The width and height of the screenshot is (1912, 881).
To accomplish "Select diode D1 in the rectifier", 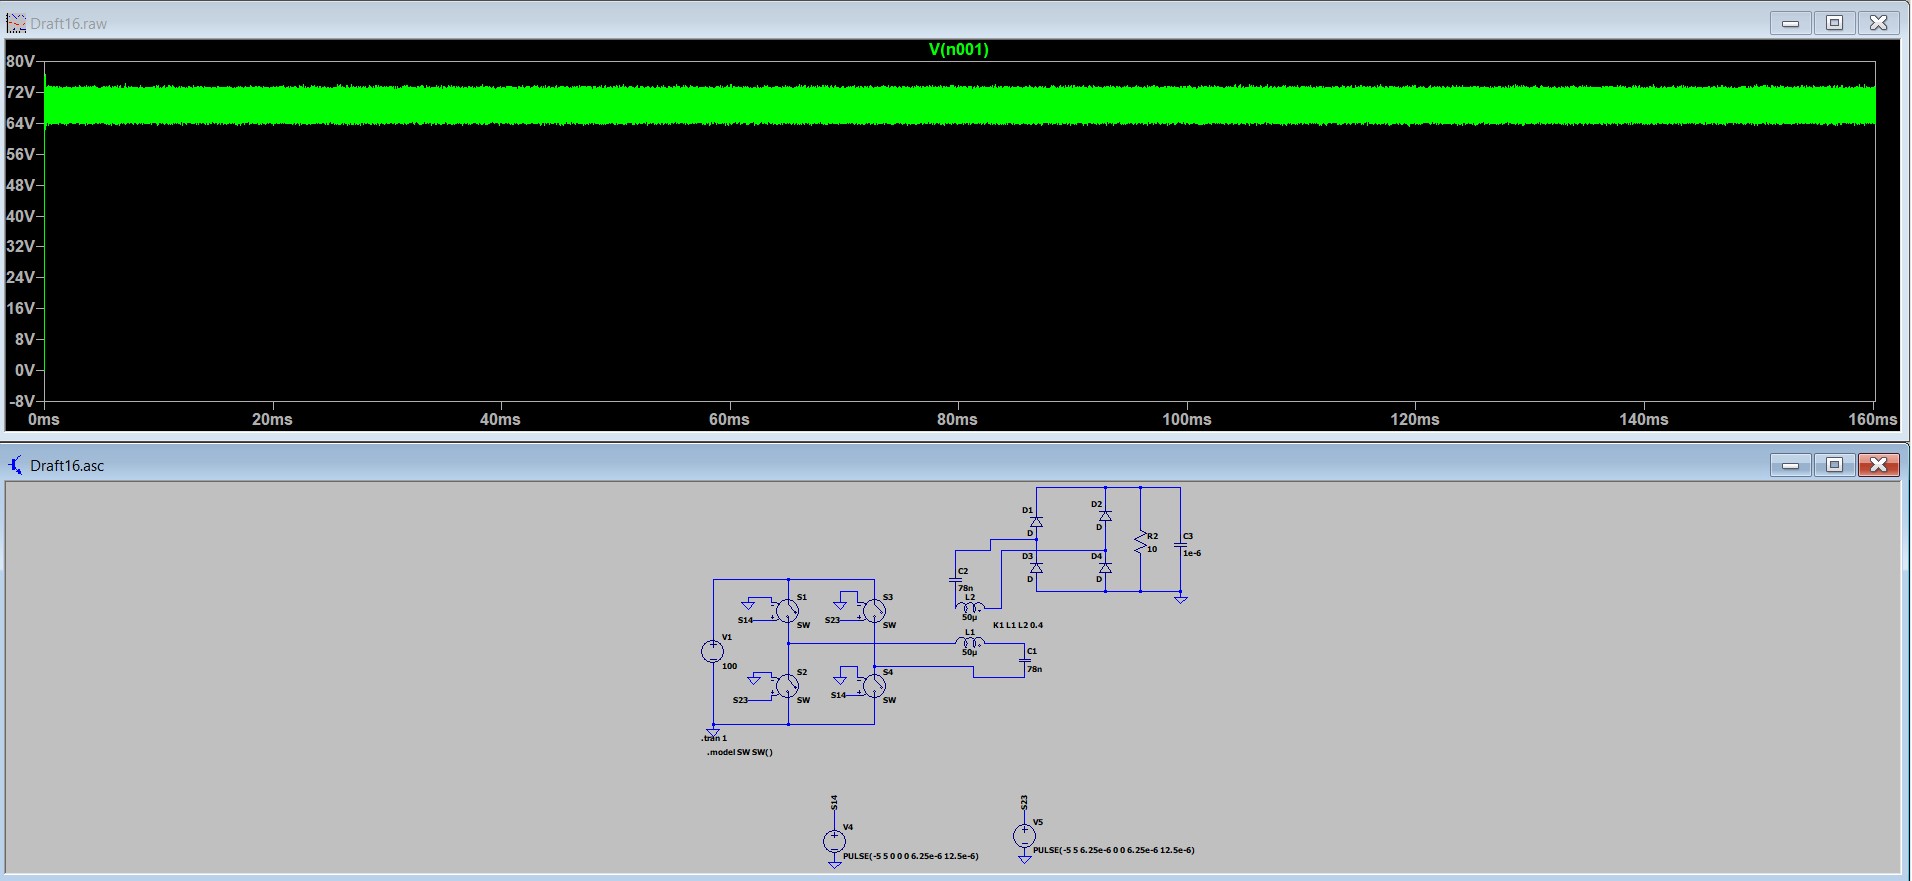I will pyautogui.click(x=1036, y=522).
